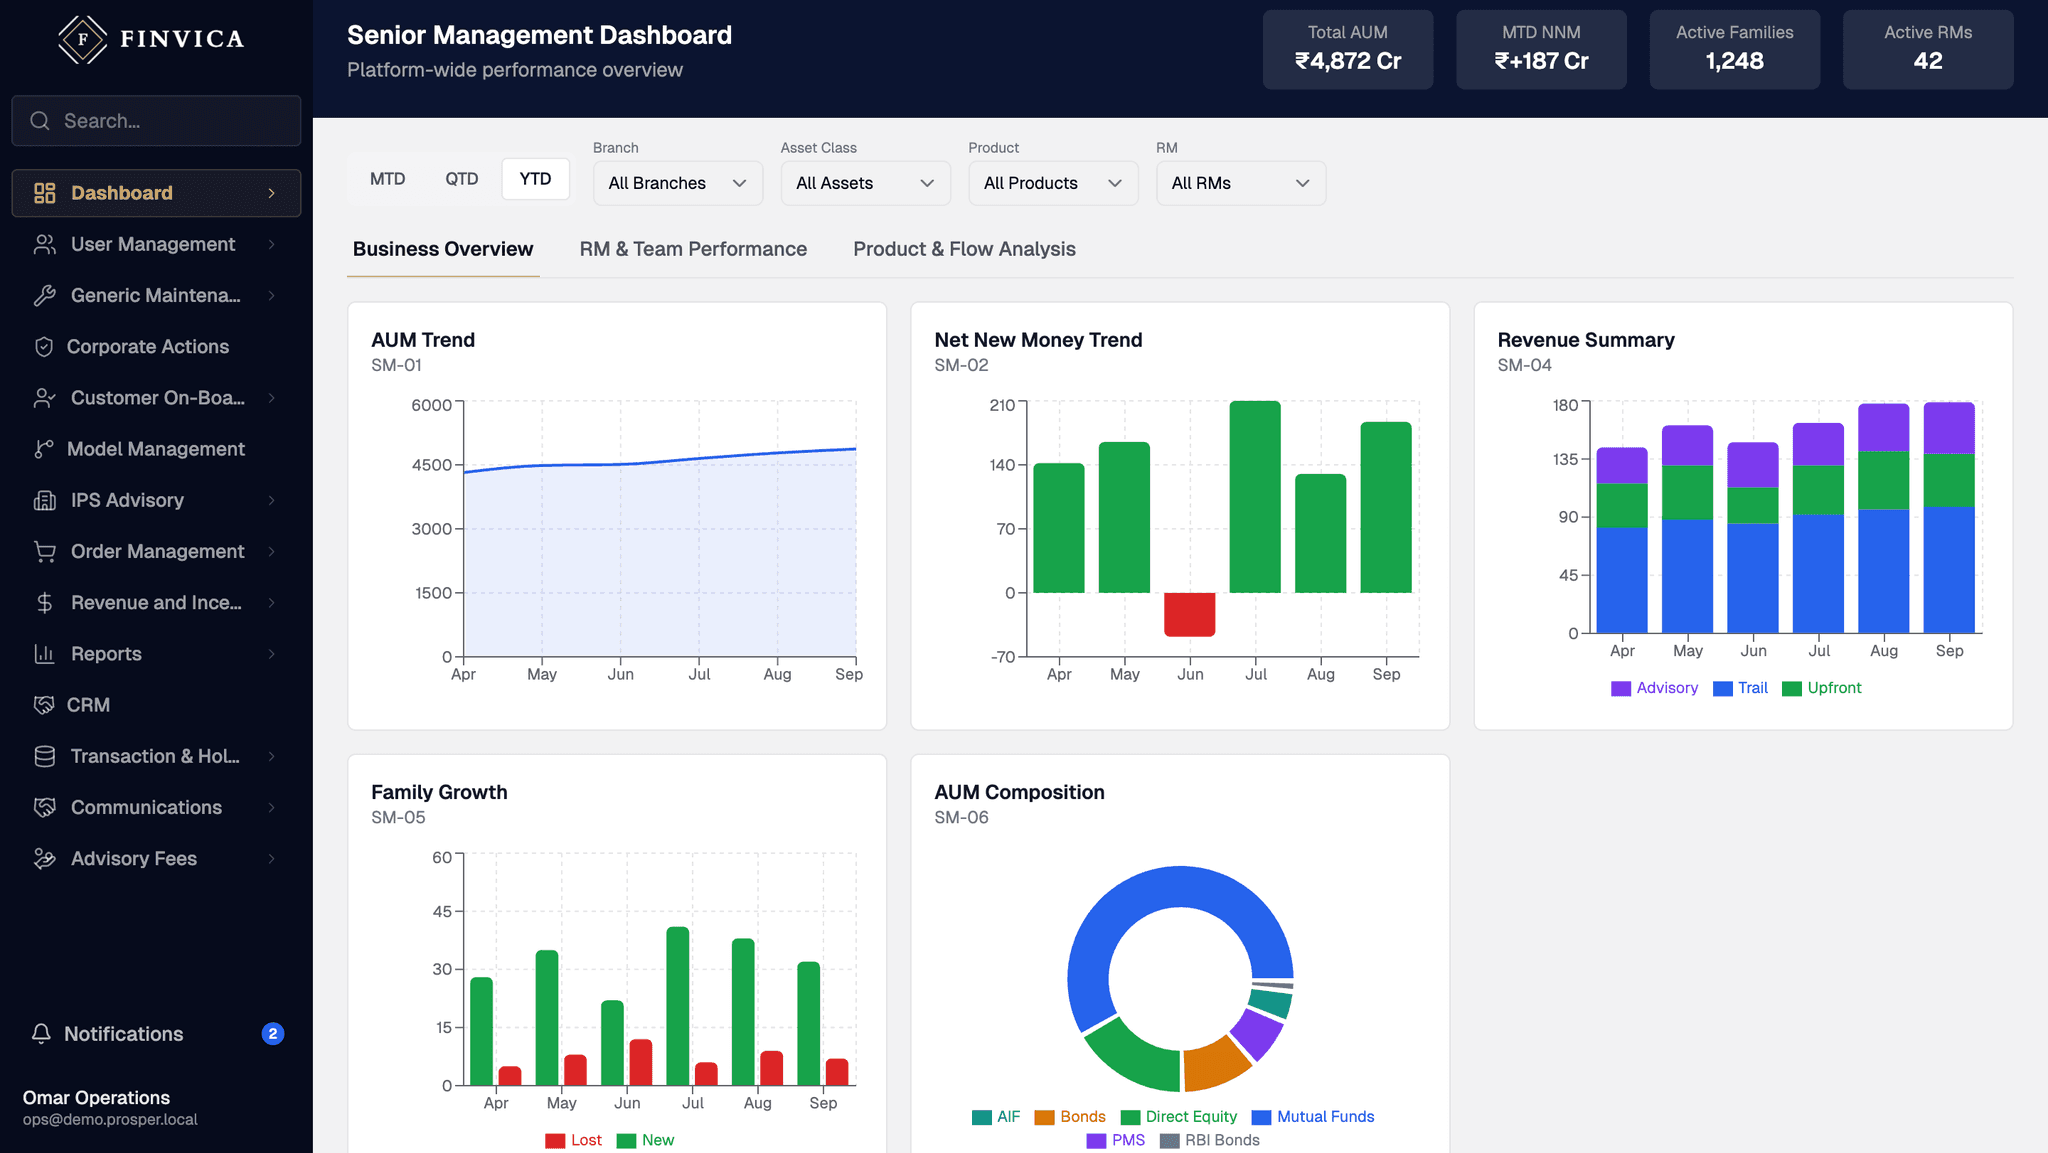
Task: Toggle Mutual Funds in AUM Composition legend
Action: (1313, 1117)
